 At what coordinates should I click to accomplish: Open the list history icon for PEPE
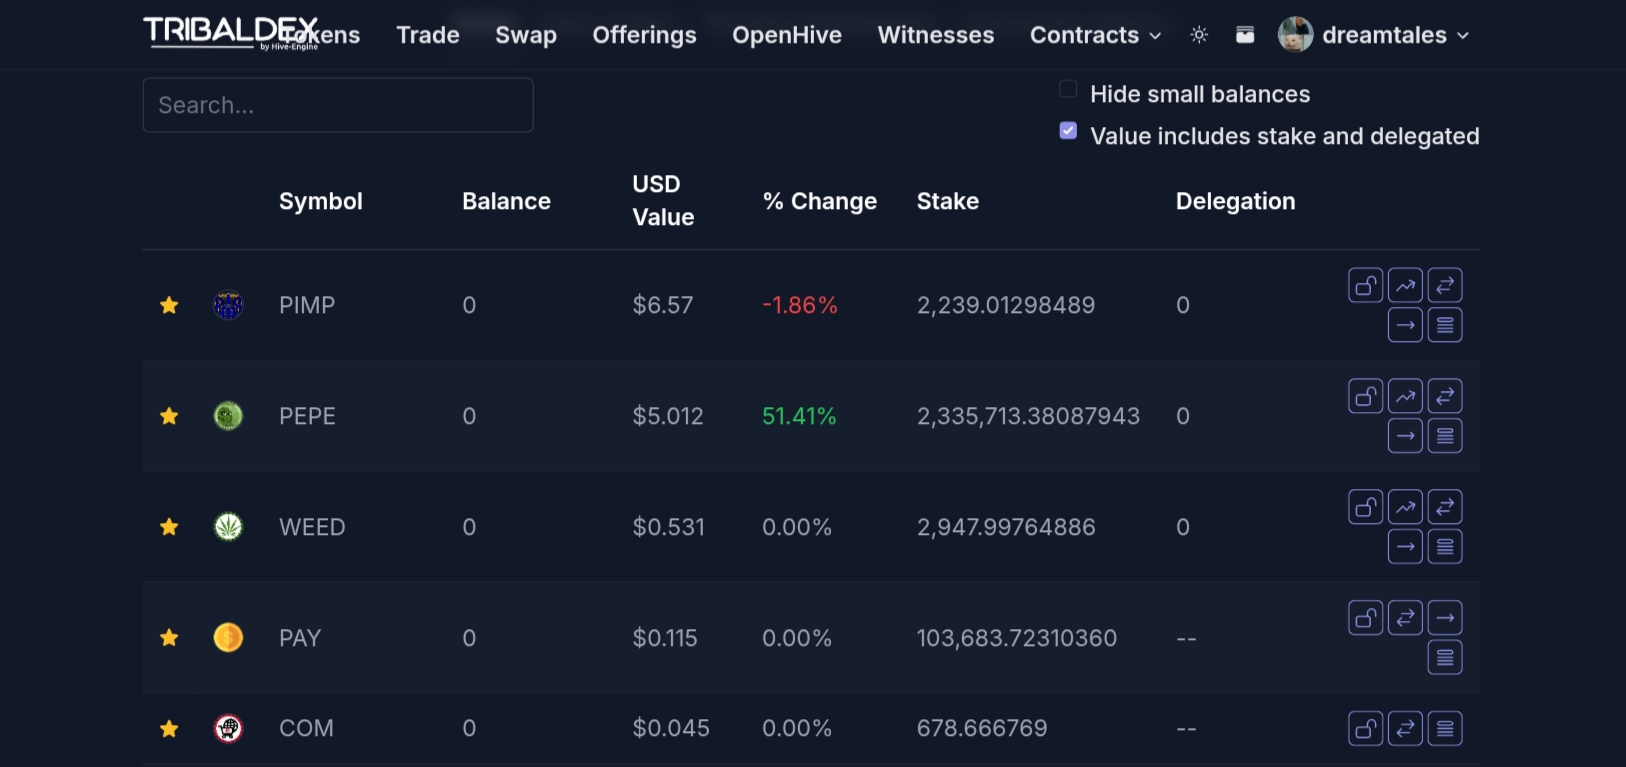pyautogui.click(x=1445, y=436)
